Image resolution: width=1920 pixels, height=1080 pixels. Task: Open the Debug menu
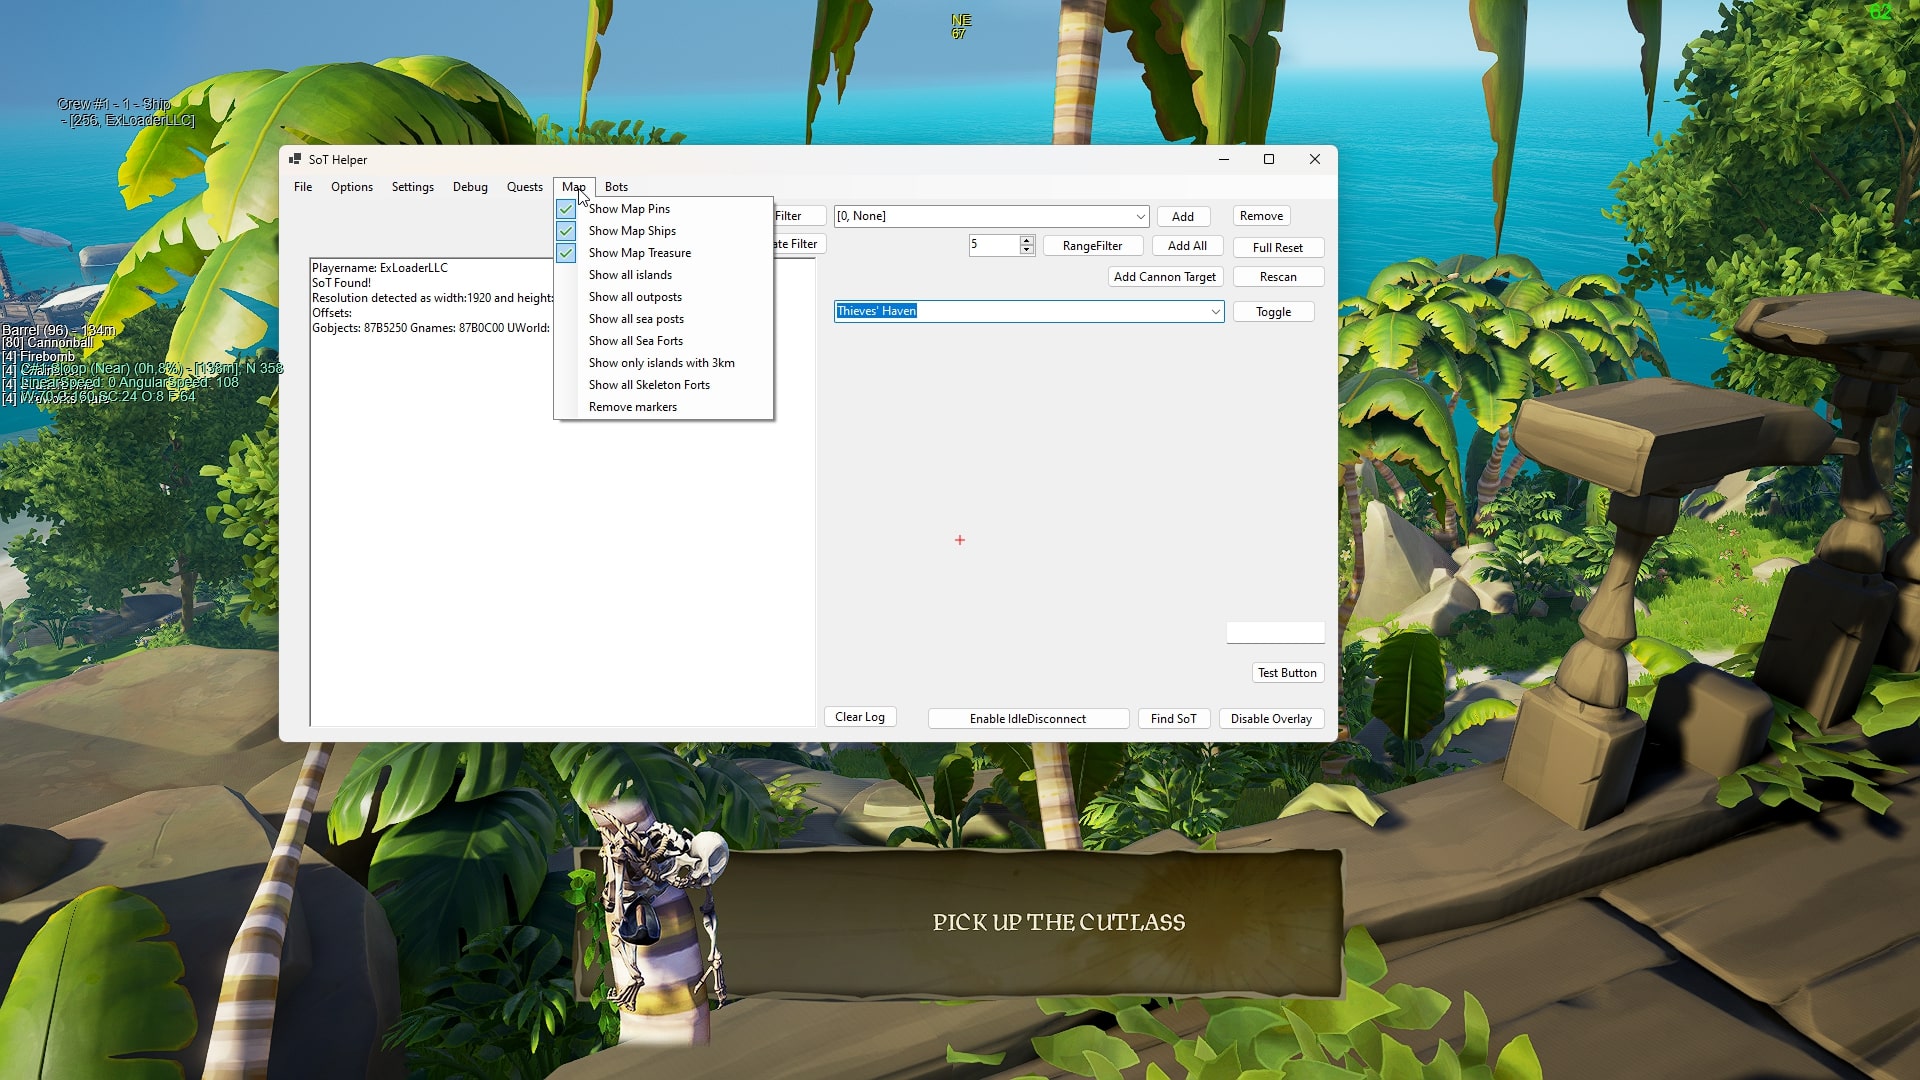point(470,187)
